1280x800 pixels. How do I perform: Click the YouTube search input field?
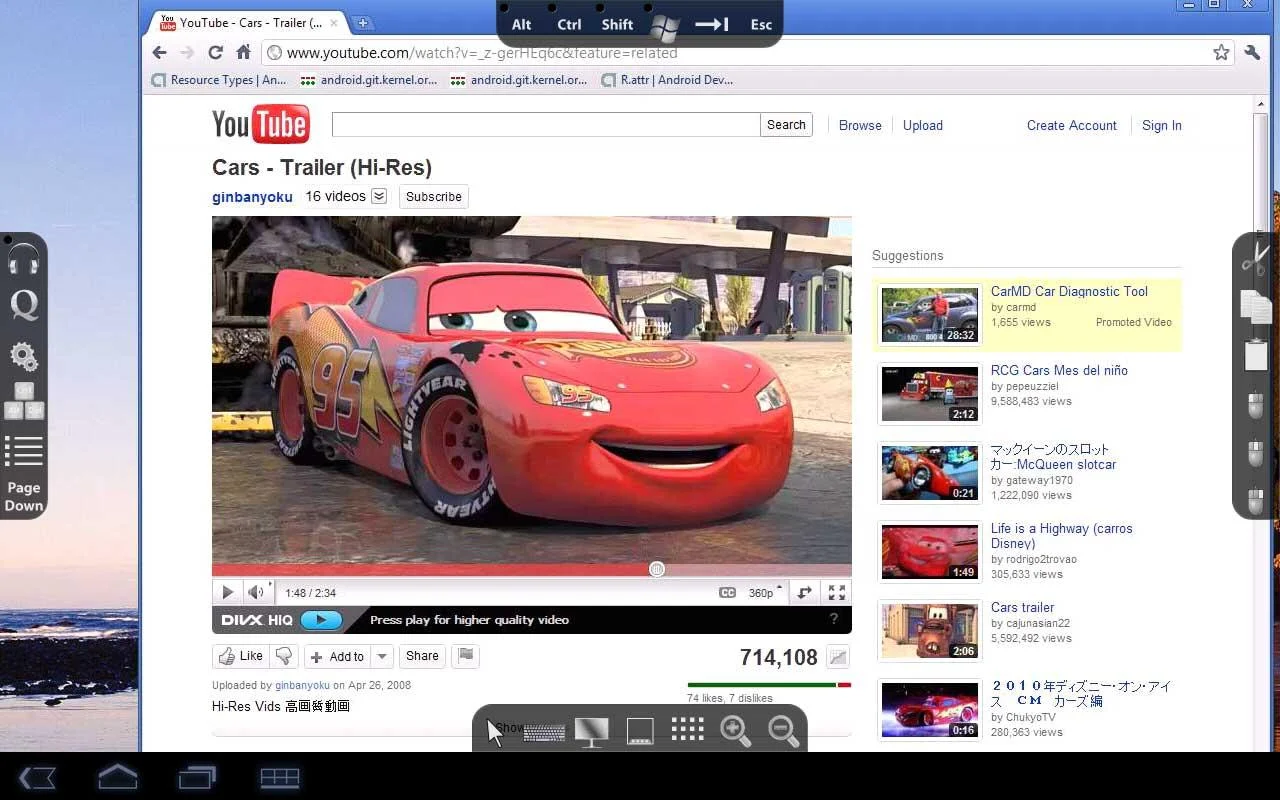point(546,125)
